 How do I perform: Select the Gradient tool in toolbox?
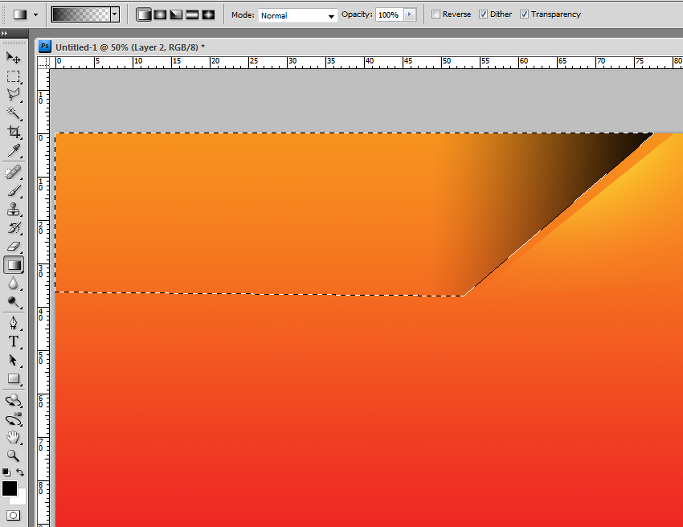point(14,265)
